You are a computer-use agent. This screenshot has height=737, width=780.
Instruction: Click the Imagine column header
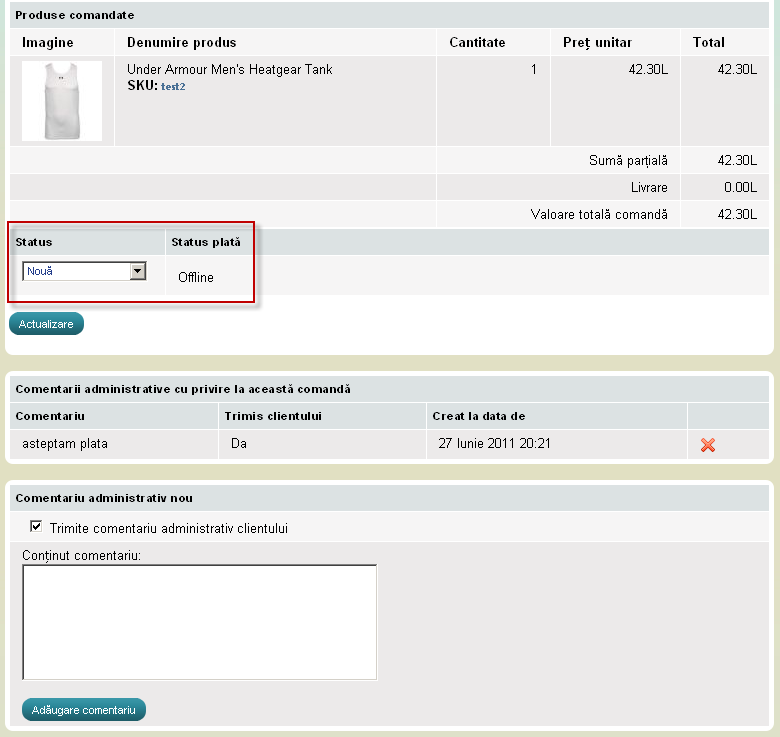pyautogui.click(x=48, y=43)
